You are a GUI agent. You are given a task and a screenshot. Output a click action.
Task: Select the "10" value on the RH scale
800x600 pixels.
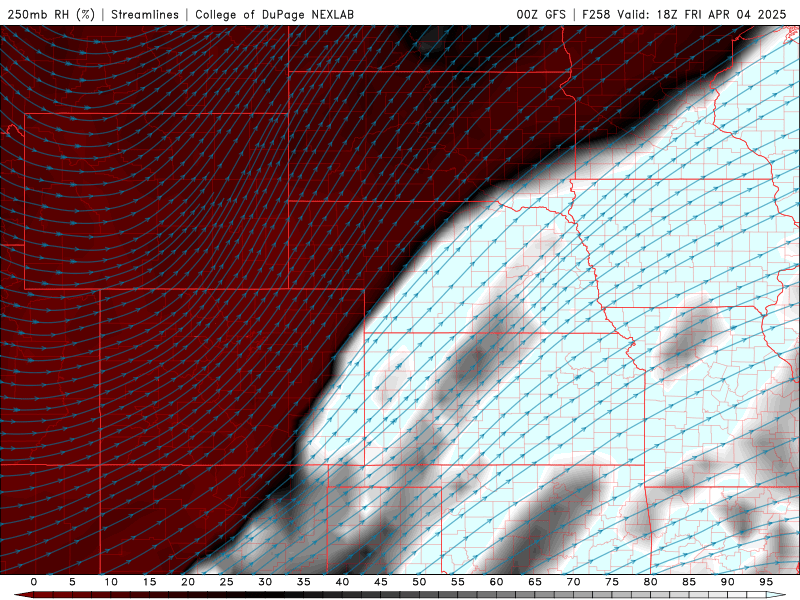111,582
